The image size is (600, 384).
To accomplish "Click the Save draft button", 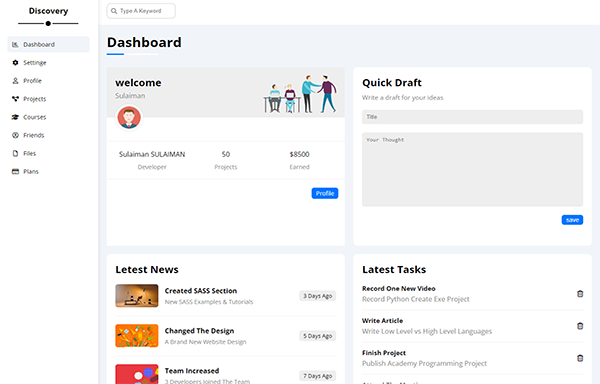I will pyautogui.click(x=572, y=220).
